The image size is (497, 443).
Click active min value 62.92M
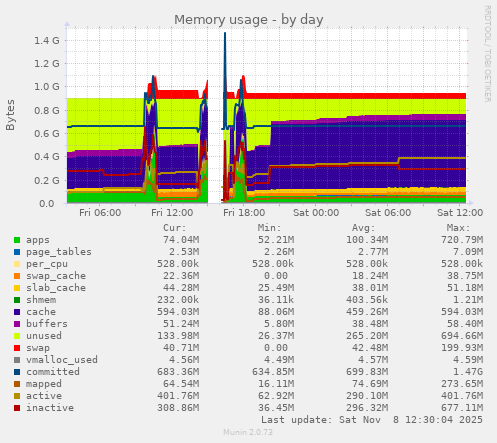pyautogui.click(x=276, y=396)
